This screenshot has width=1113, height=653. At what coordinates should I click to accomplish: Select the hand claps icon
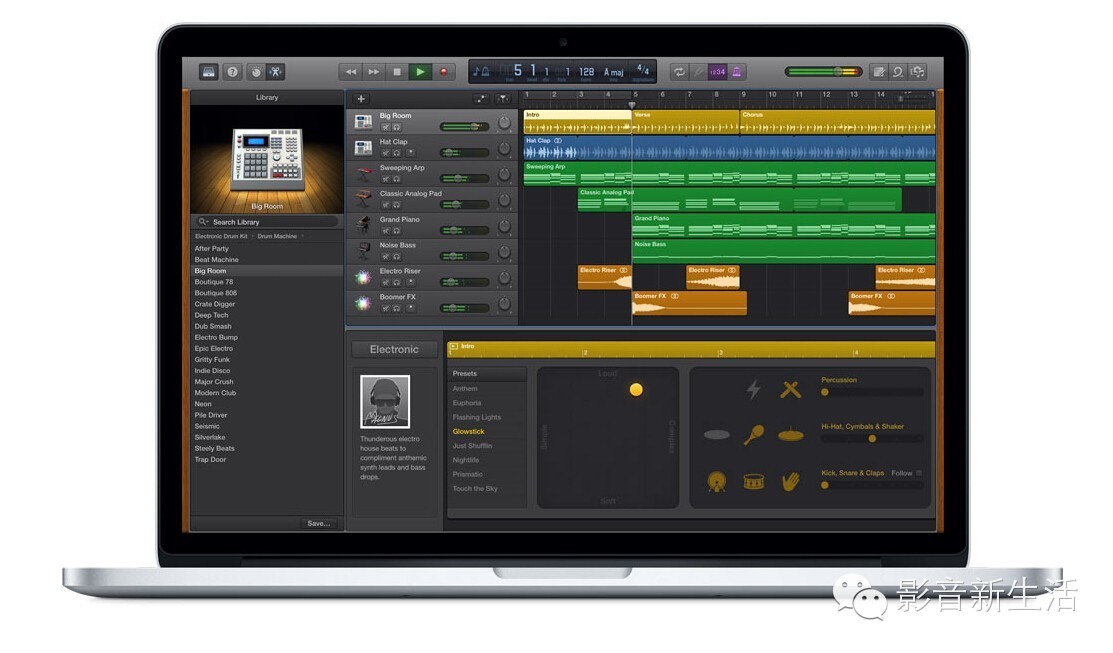pyautogui.click(x=790, y=482)
